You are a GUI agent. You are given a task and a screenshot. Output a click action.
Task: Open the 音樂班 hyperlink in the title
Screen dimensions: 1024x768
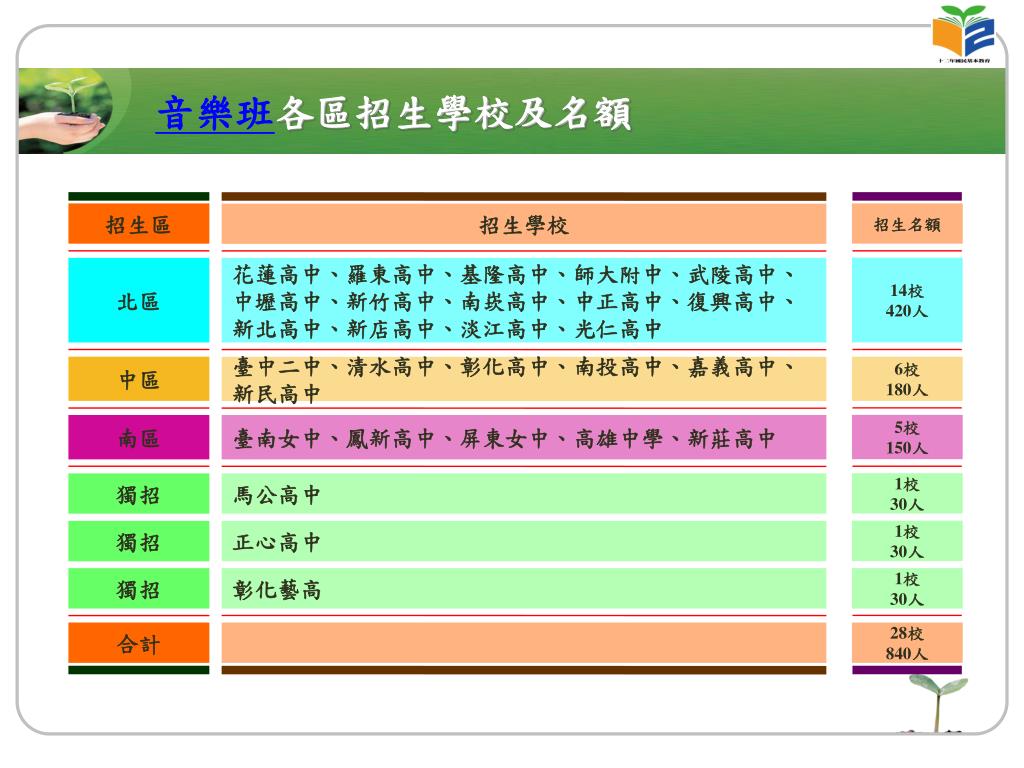[x=214, y=114]
